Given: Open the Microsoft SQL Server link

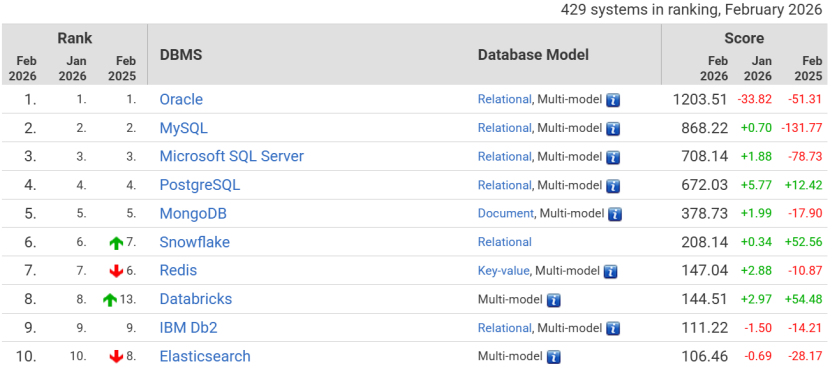Looking at the screenshot, I should click(x=232, y=157).
